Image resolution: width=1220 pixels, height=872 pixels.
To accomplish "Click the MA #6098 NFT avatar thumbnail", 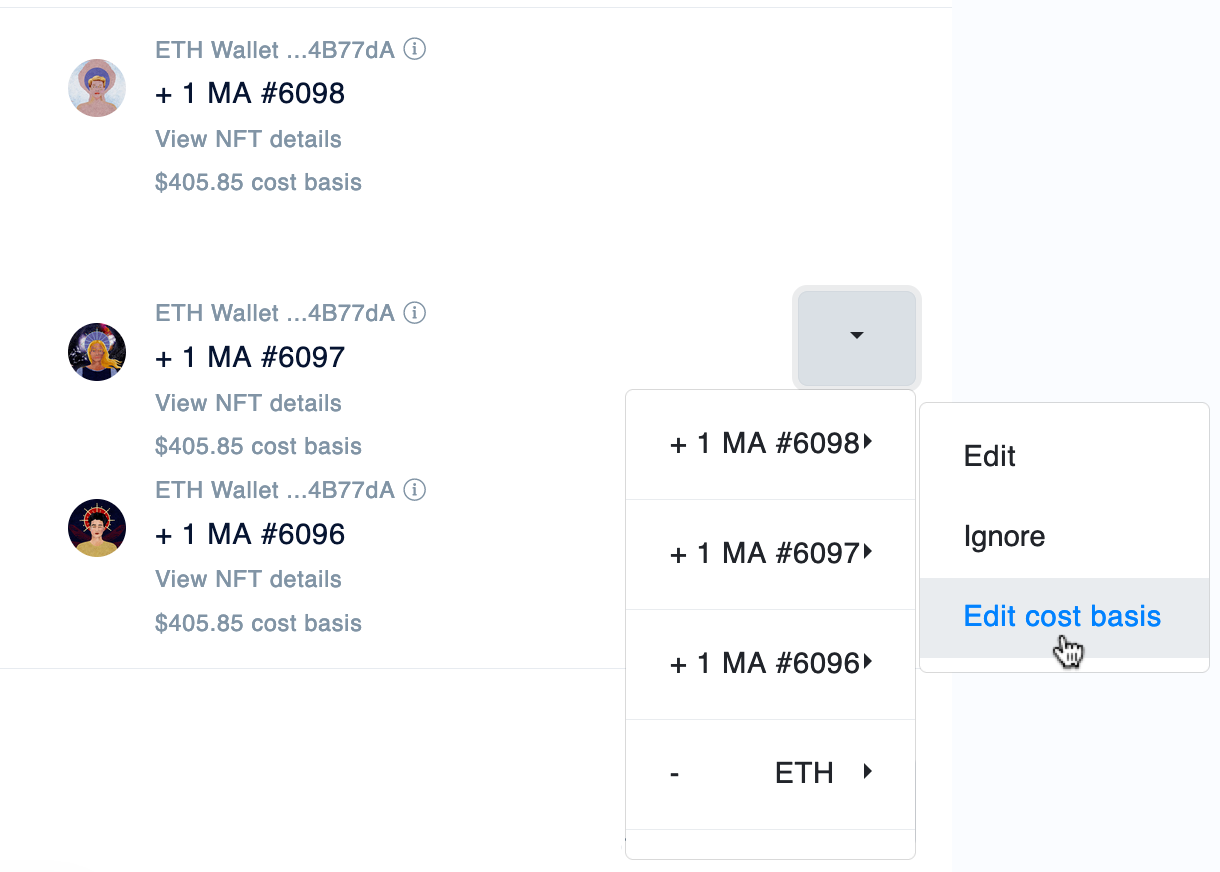I will coord(97,88).
